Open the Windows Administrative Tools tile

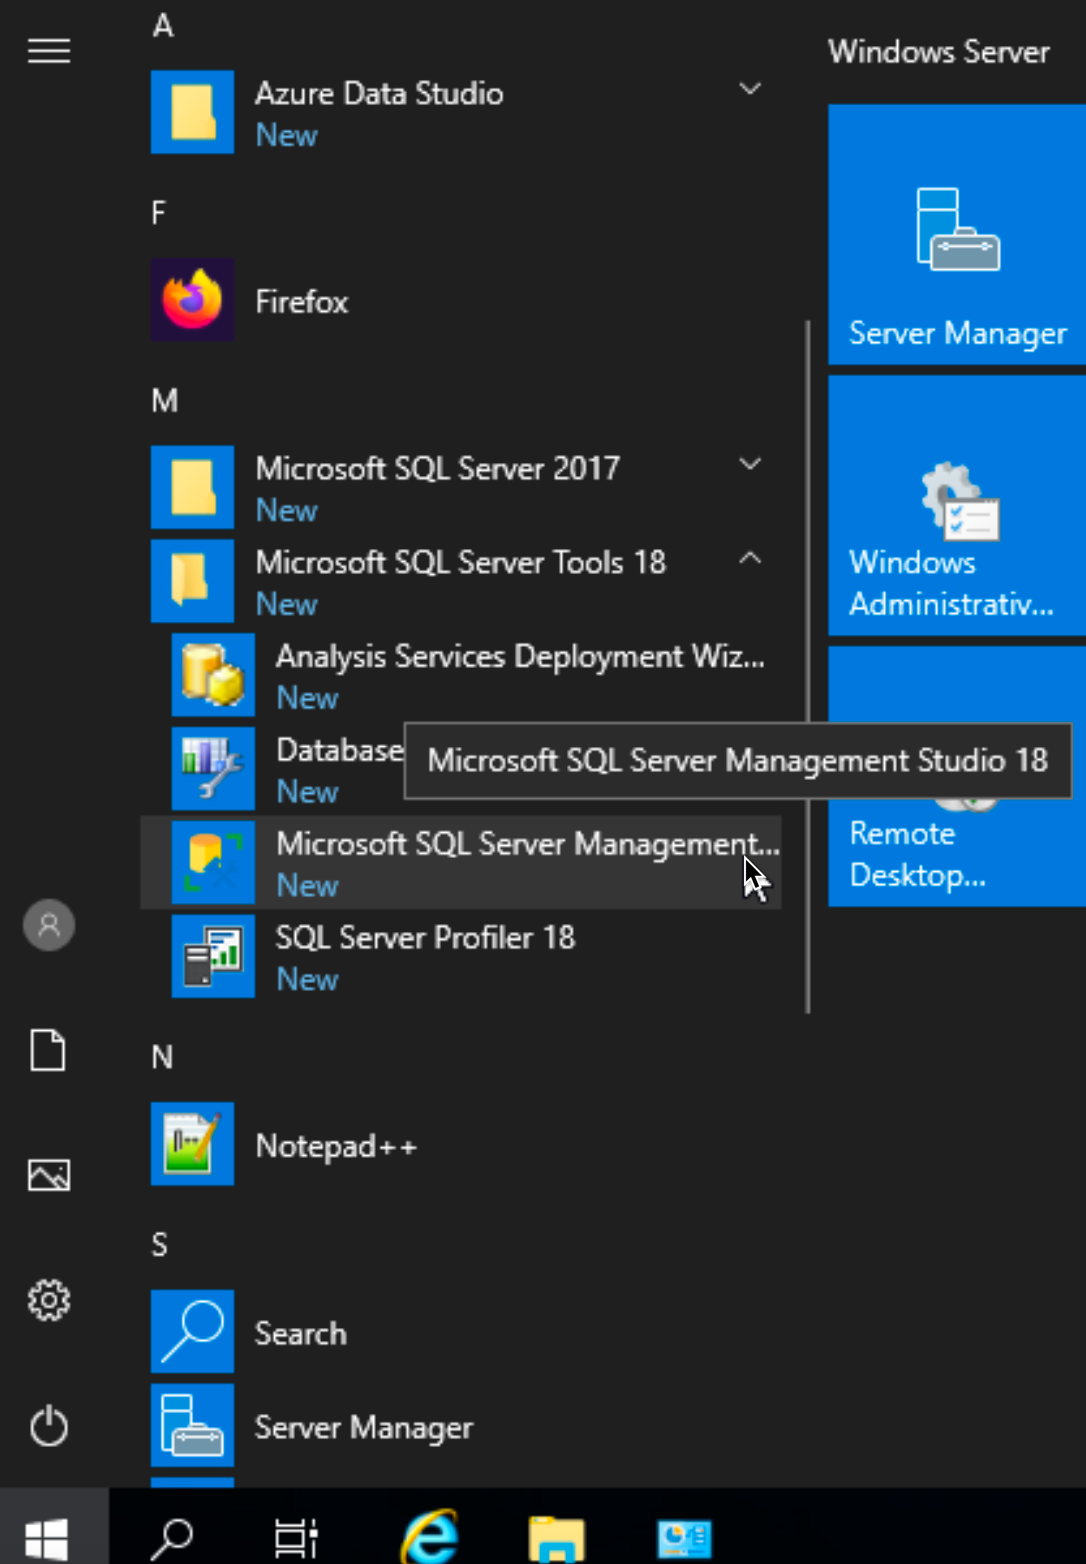tap(957, 506)
